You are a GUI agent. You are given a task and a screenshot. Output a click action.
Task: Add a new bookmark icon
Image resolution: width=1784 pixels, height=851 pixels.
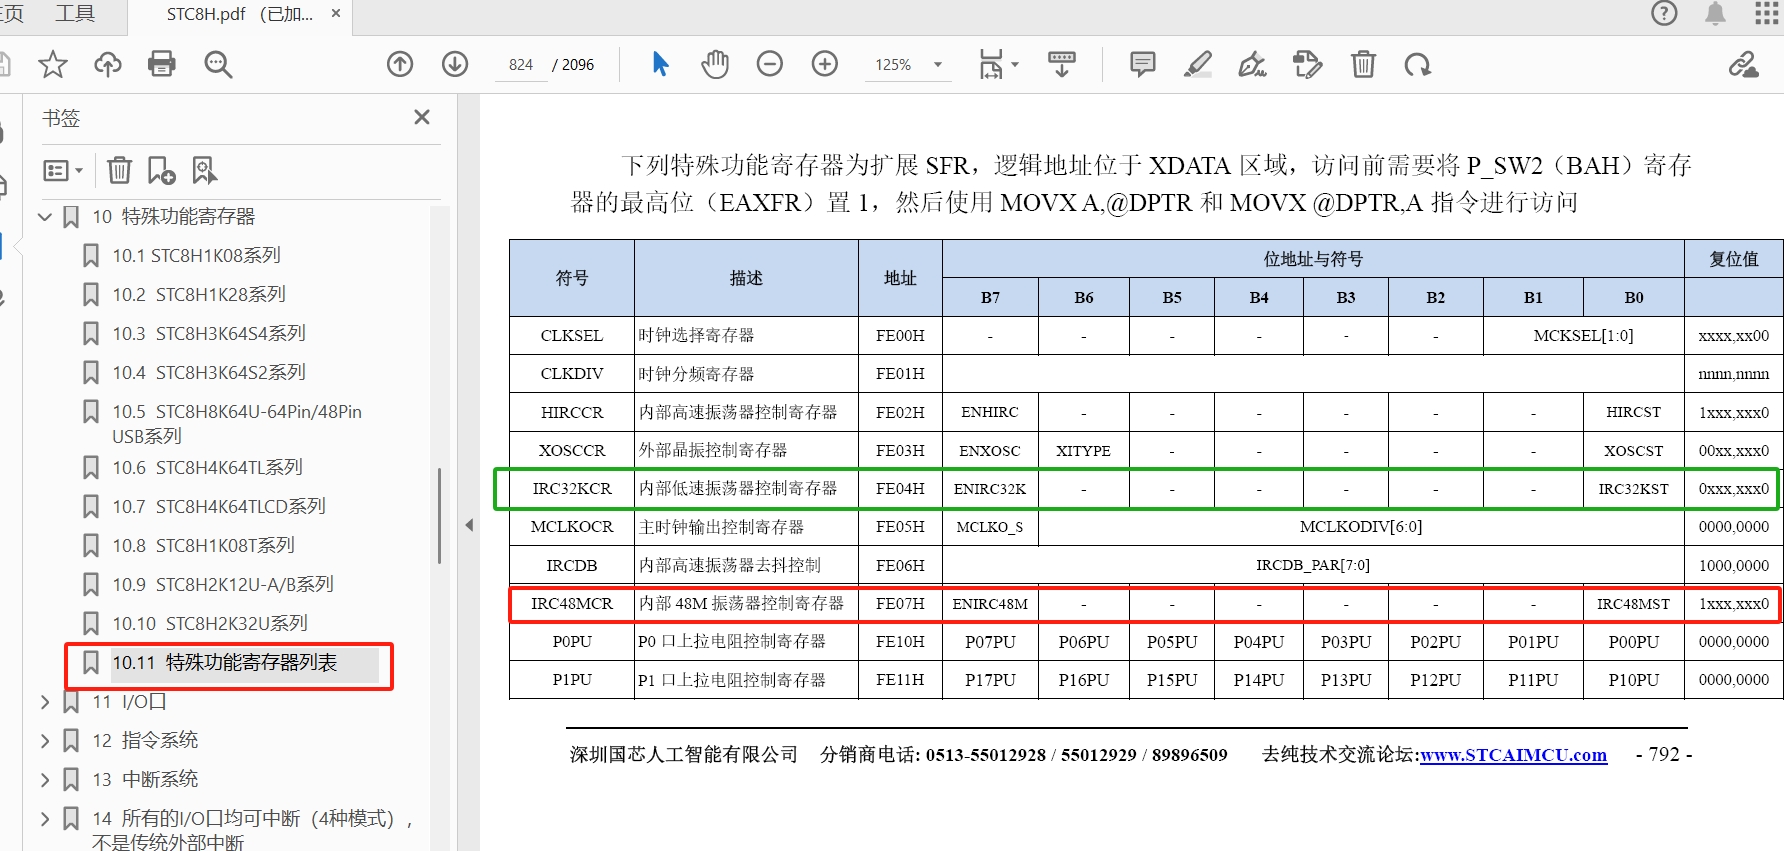(x=161, y=170)
